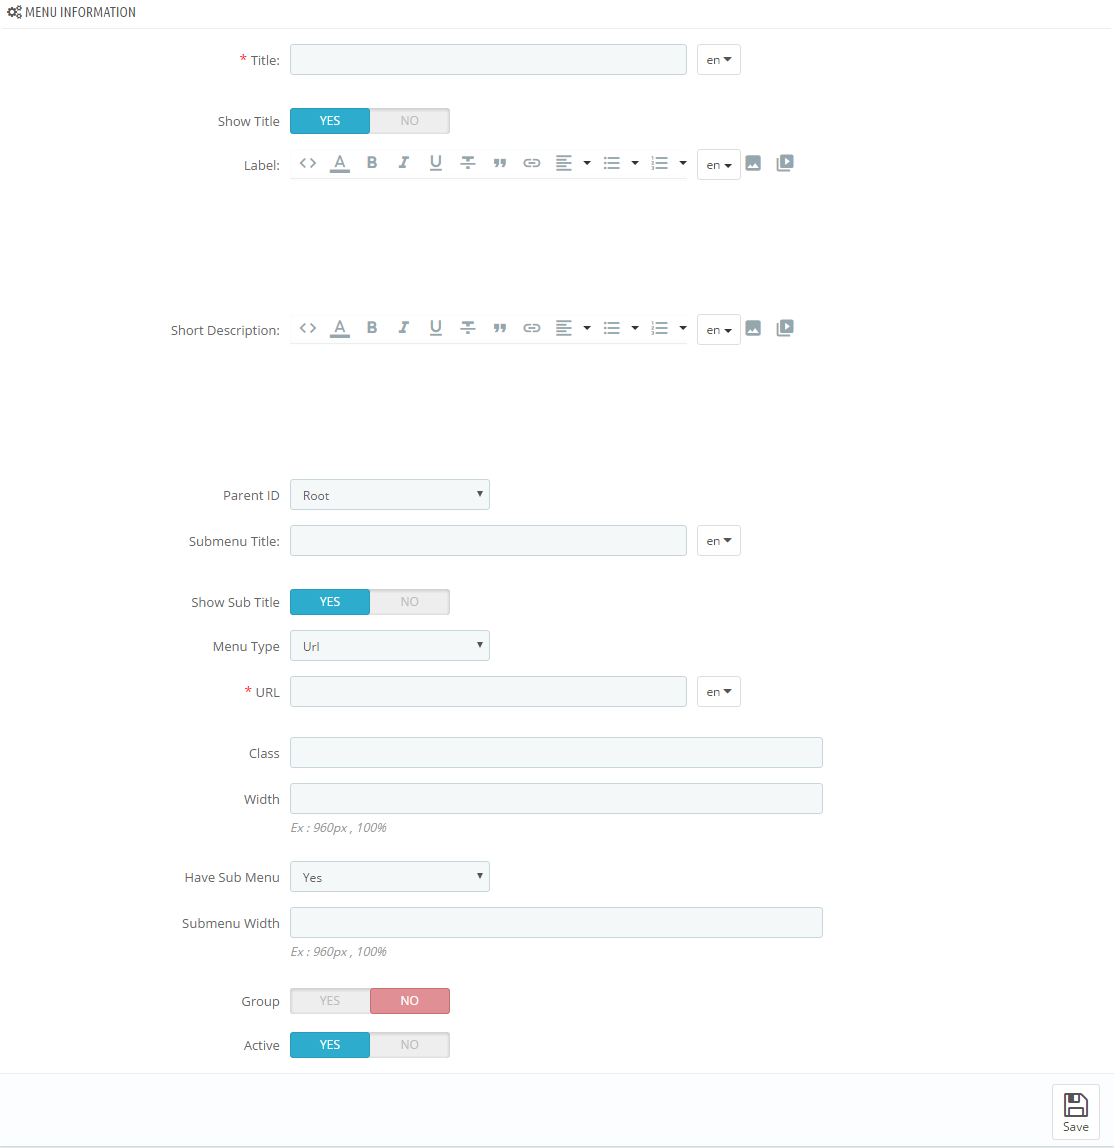
Task: Open the Parent ID dropdown
Action: click(389, 495)
